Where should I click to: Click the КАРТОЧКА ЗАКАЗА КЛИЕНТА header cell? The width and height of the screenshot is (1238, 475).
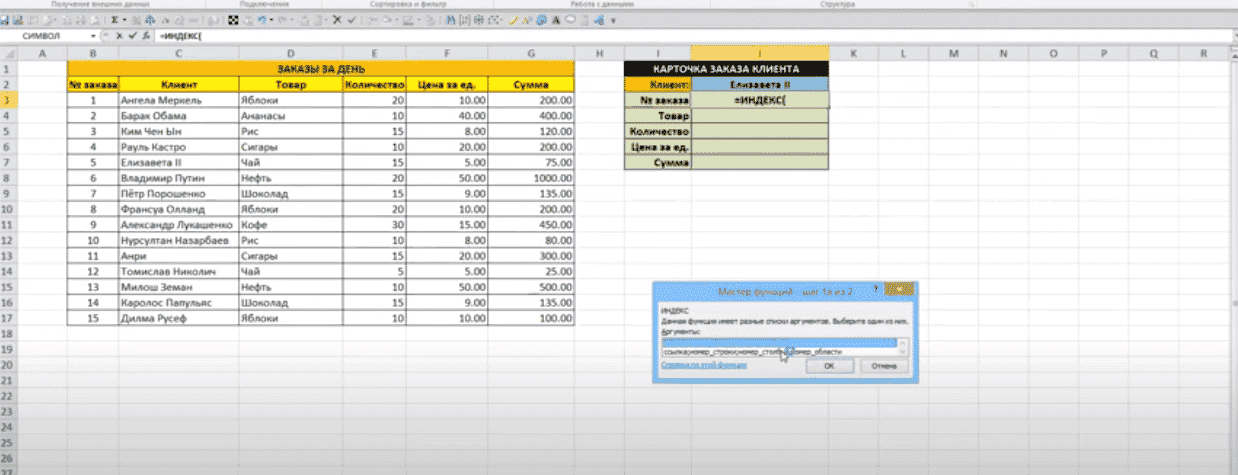(726, 69)
